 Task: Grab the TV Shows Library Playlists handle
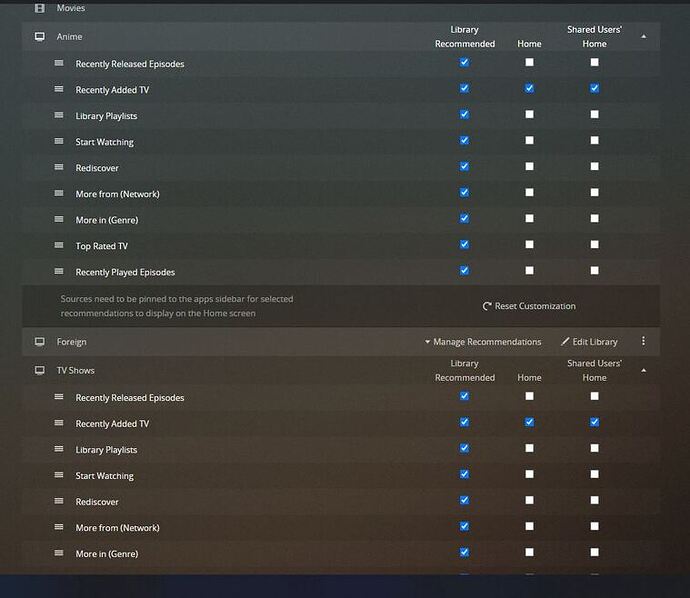click(x=59, y=449)
